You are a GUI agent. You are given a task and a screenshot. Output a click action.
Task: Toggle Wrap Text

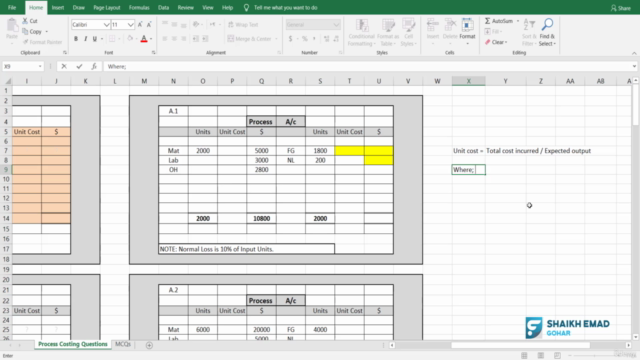[x=243, y=24]
